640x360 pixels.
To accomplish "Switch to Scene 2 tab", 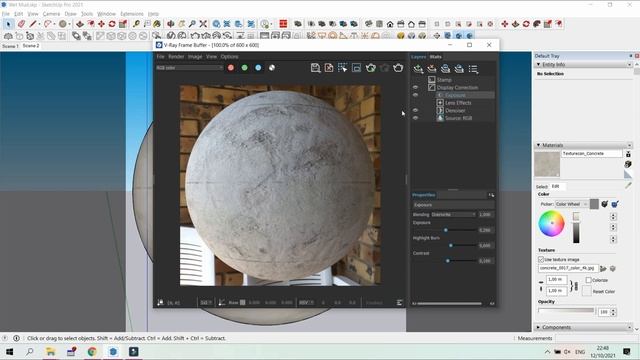I will [x=31, y=46].
